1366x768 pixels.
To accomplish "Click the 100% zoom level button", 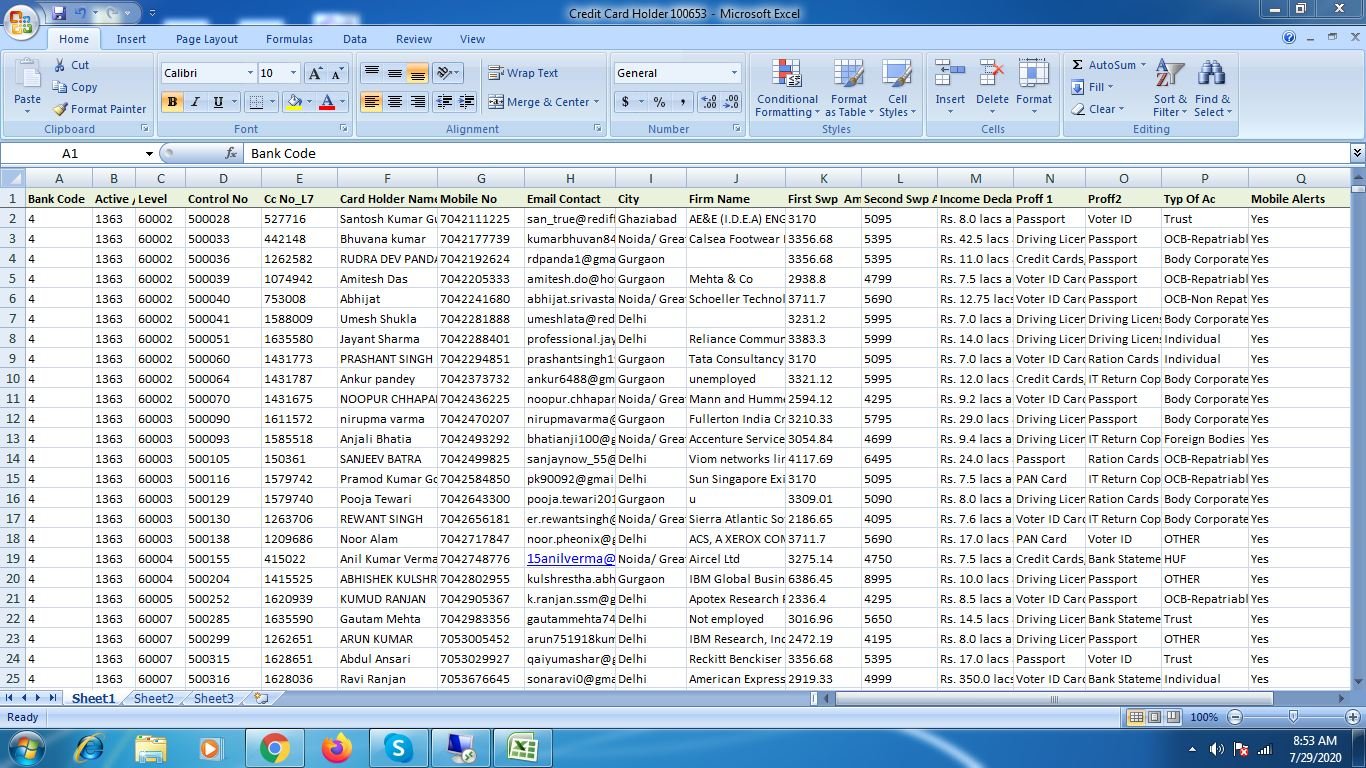I will 1204,718.
